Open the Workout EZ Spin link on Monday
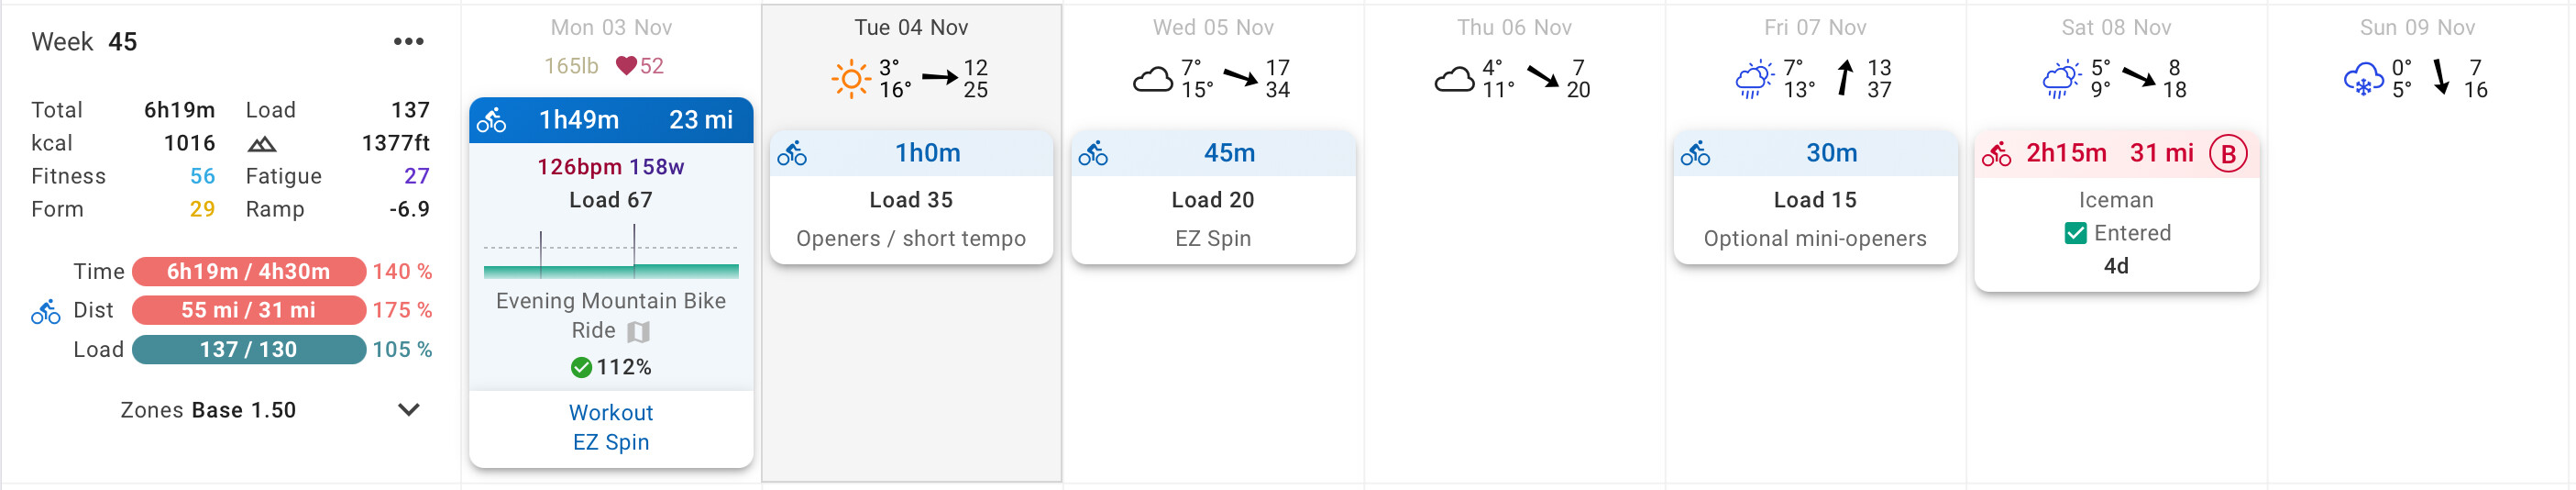Screen dimensions: 2576x490 (x=611, y=427)
